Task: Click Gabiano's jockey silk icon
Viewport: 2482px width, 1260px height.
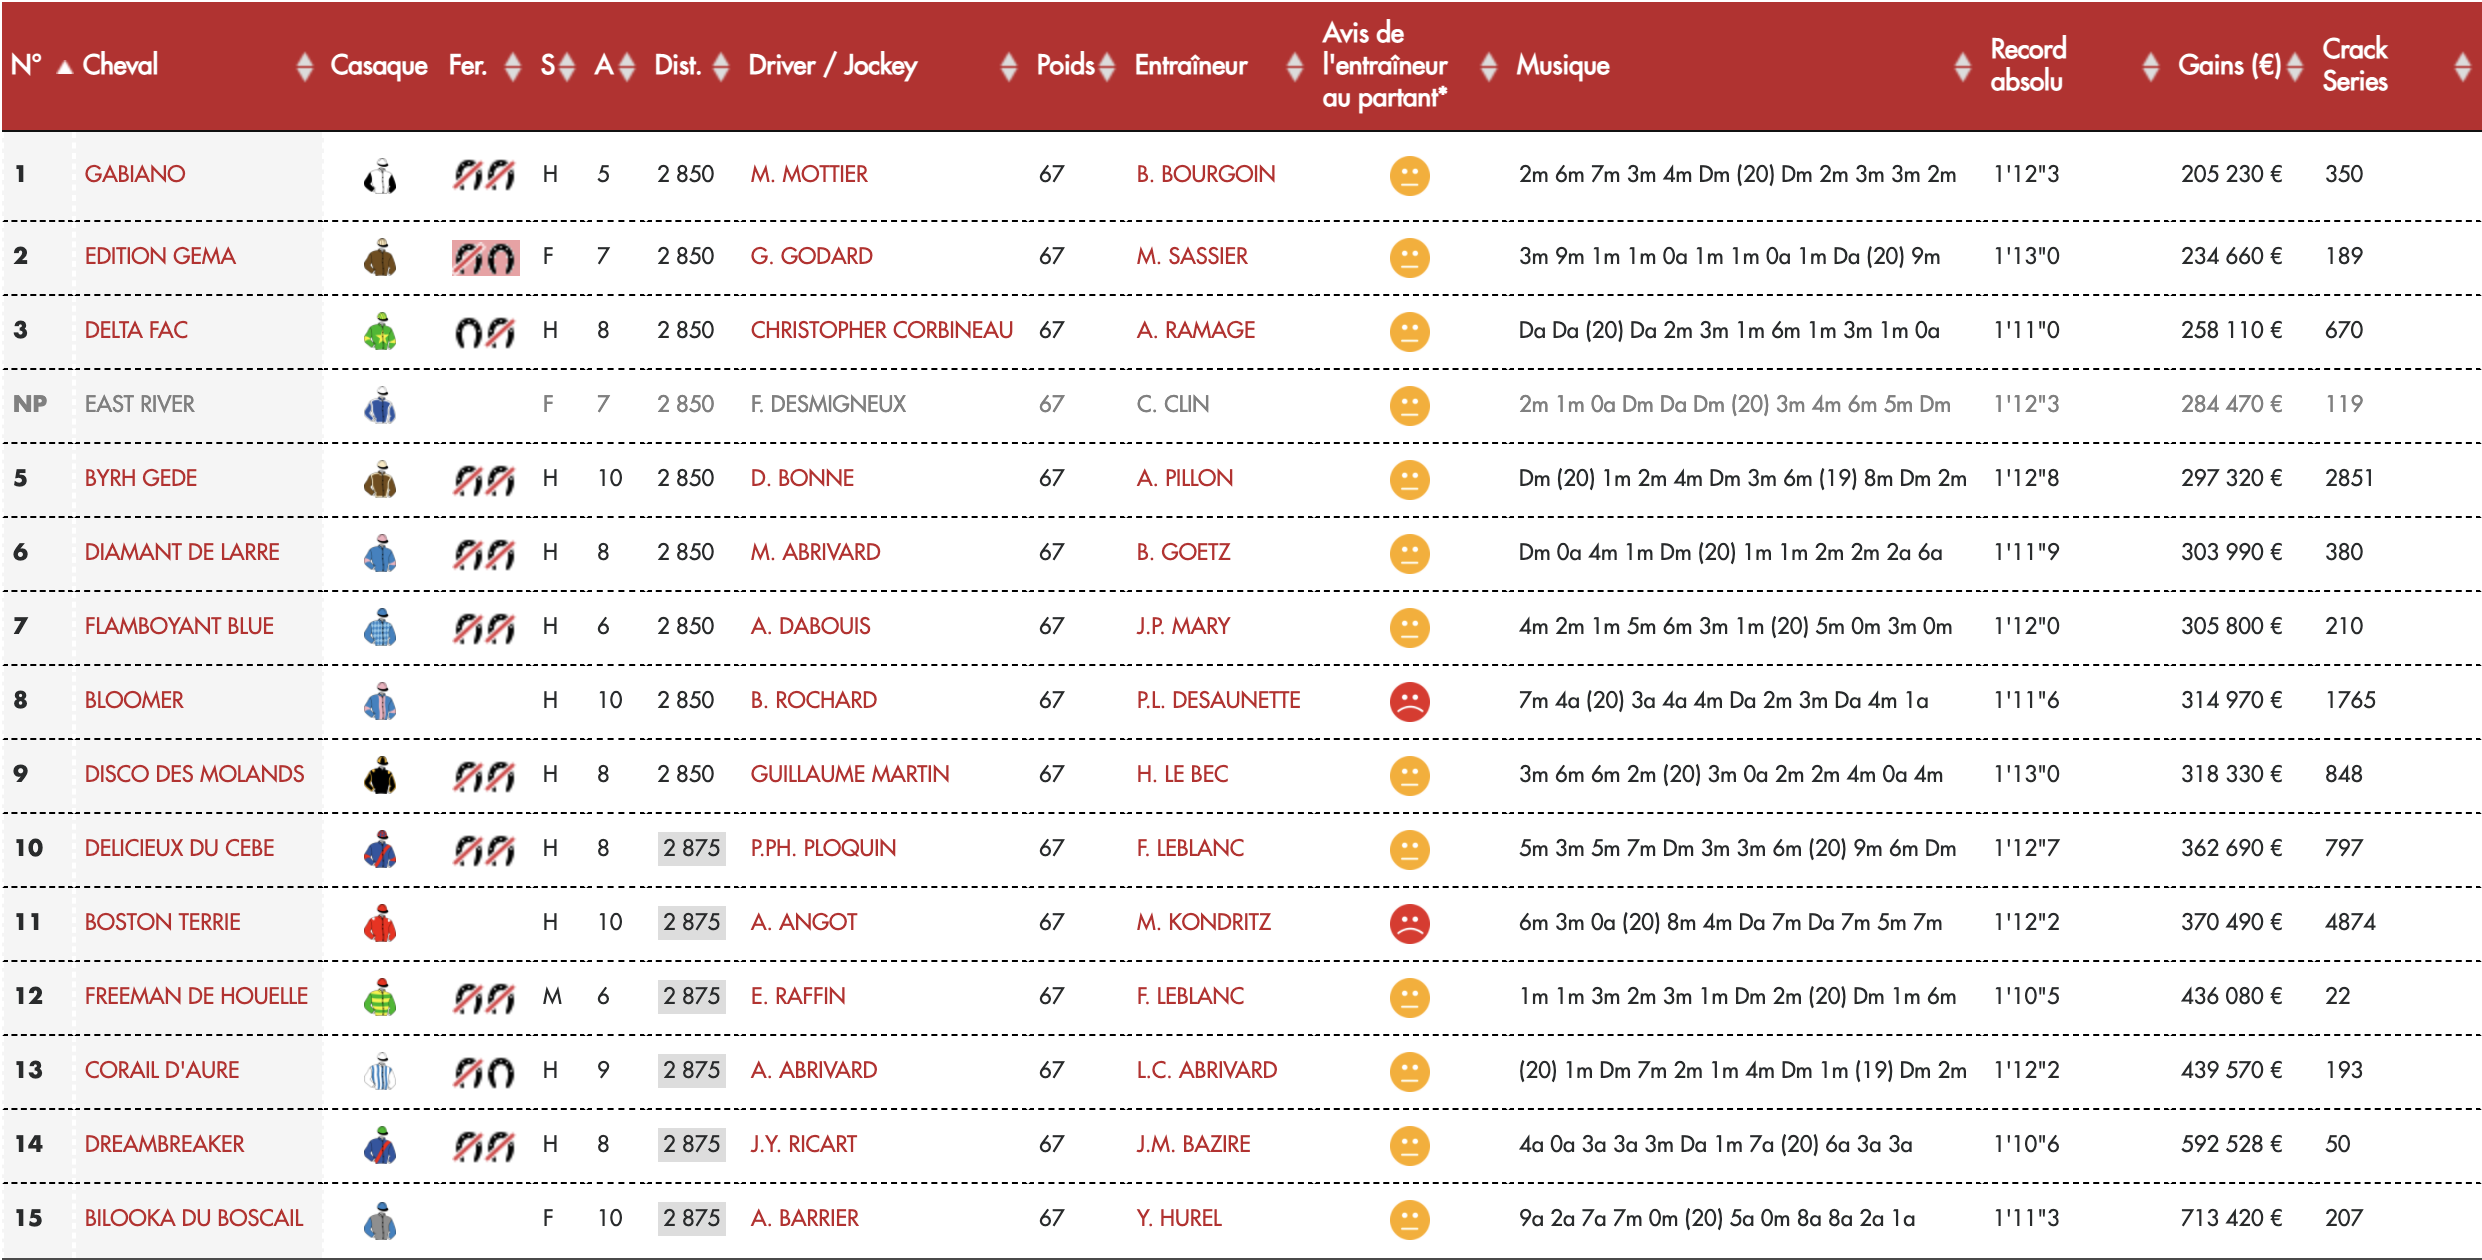Action: click(380, 176)
